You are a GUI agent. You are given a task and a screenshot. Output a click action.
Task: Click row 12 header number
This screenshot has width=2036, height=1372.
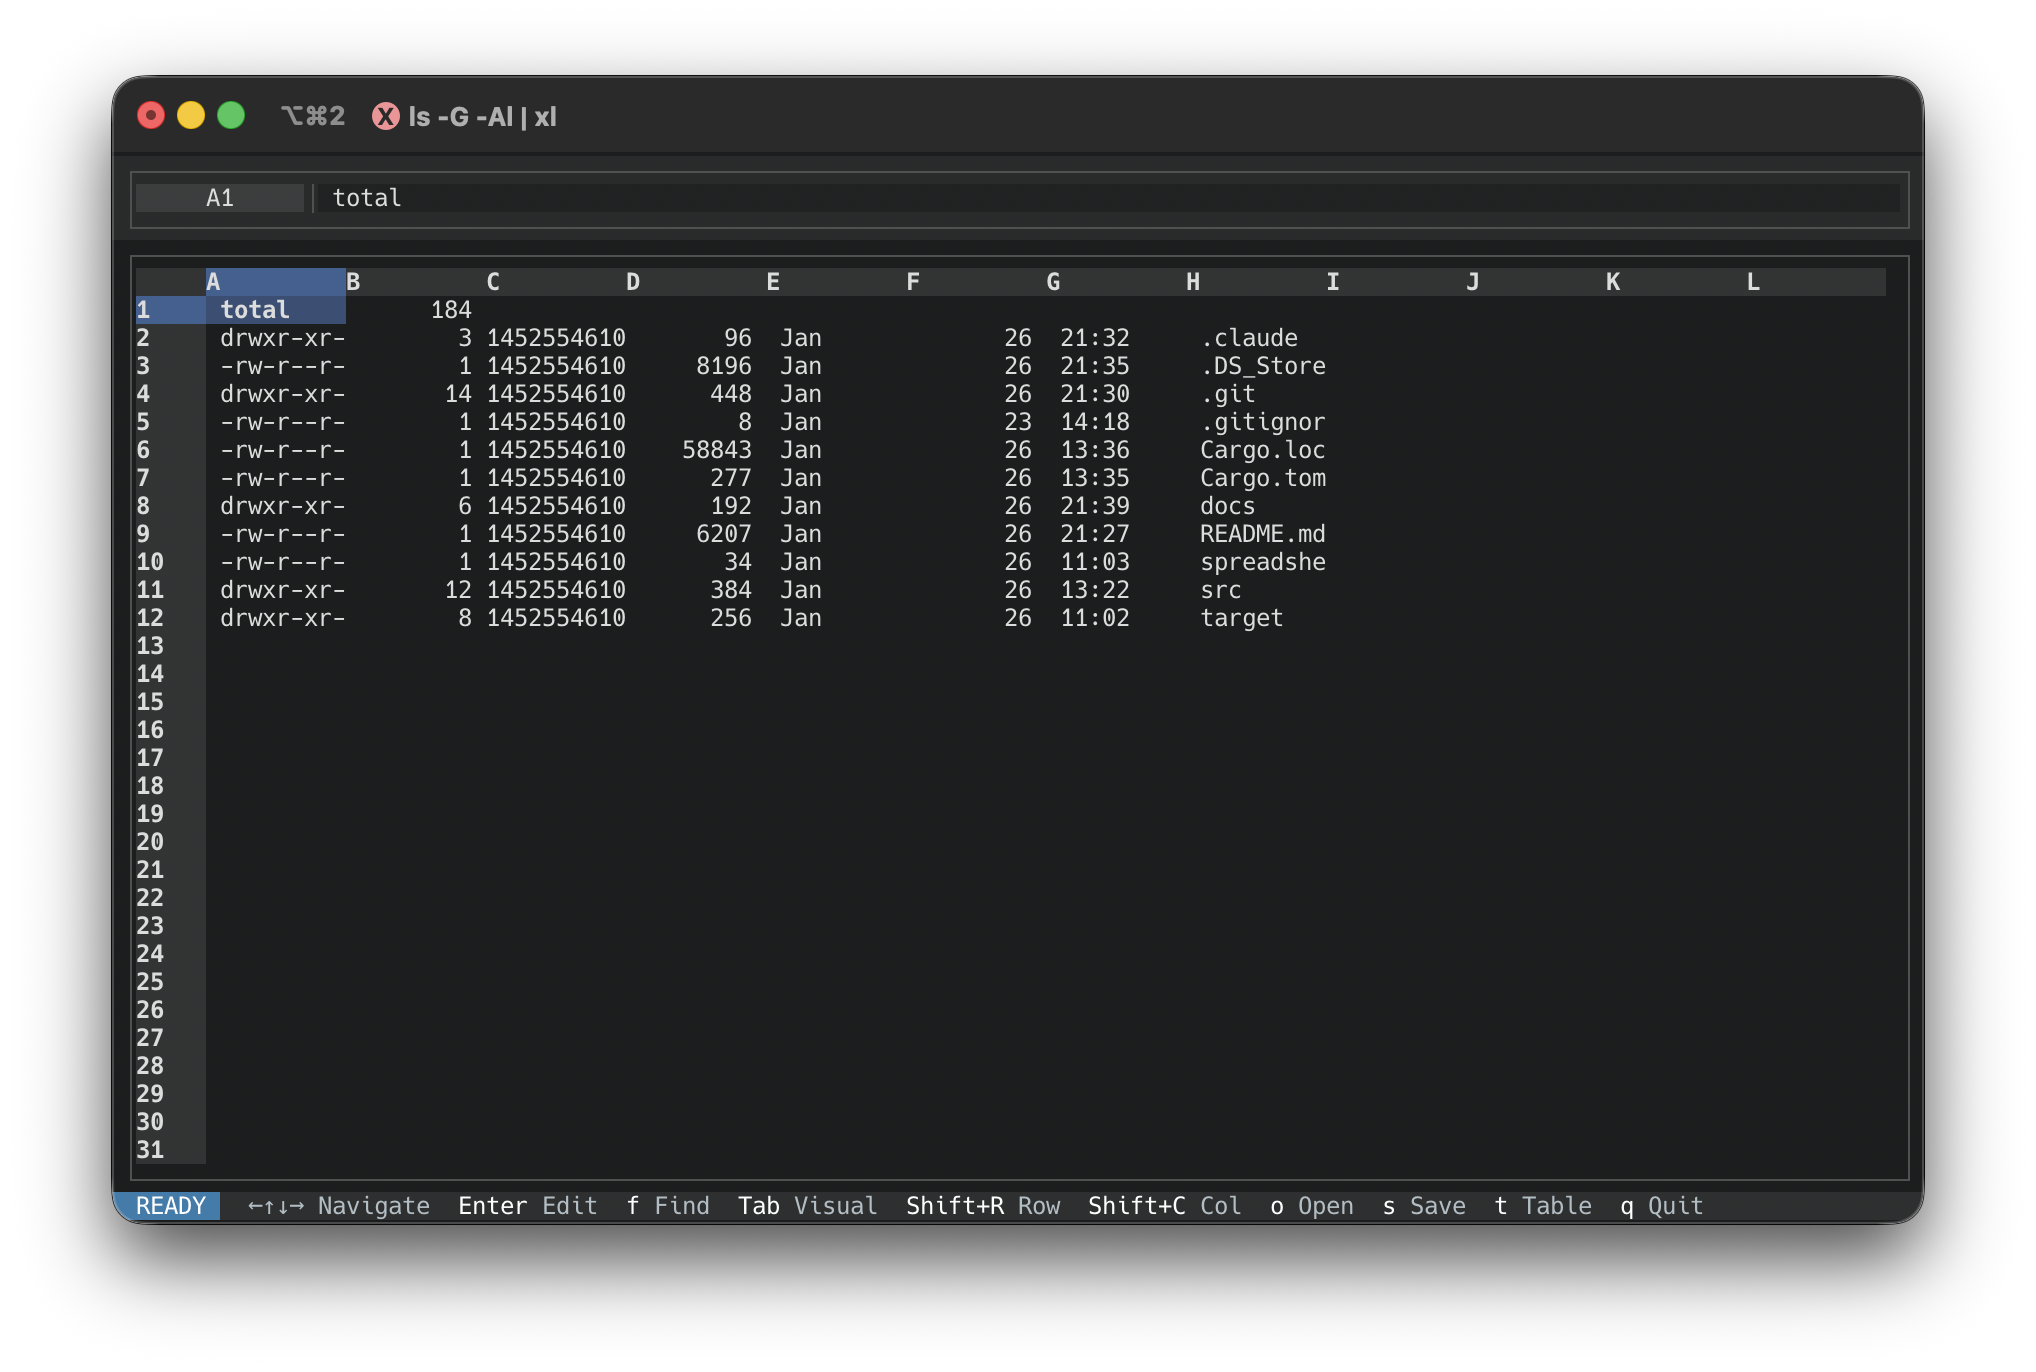click(x=170, y=618)
